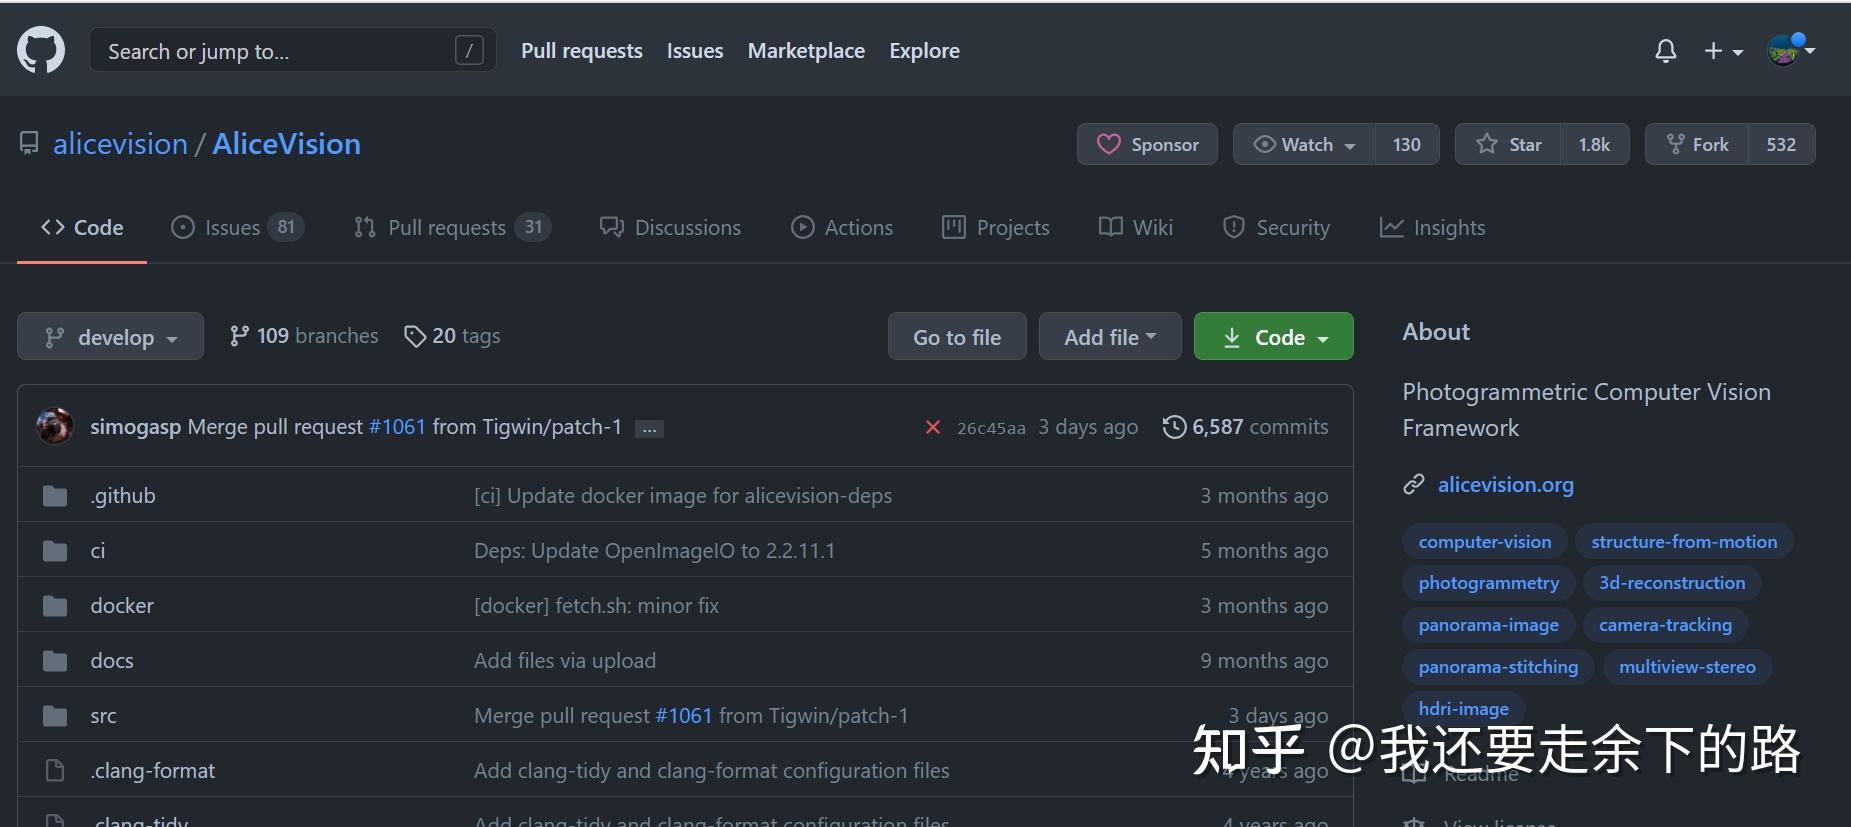Focus the Search or jump to field
The width and height of the screenshot is (1851, 827).
pos(293,50)
